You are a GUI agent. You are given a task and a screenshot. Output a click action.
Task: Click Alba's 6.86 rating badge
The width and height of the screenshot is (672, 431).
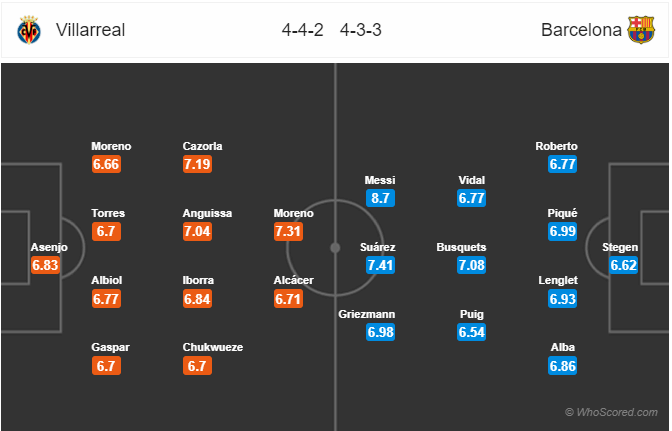tap(562, 366)
